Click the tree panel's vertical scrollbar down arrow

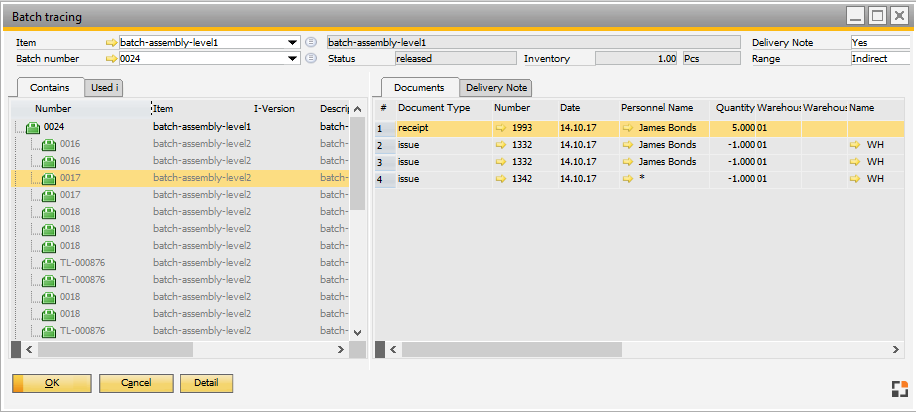(358, 332)
